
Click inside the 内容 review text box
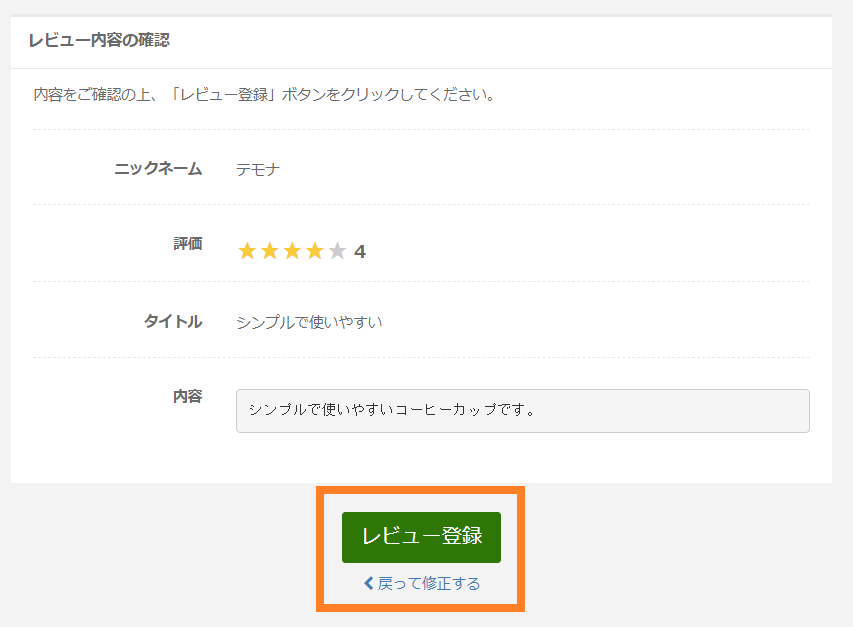coord(522,411)
